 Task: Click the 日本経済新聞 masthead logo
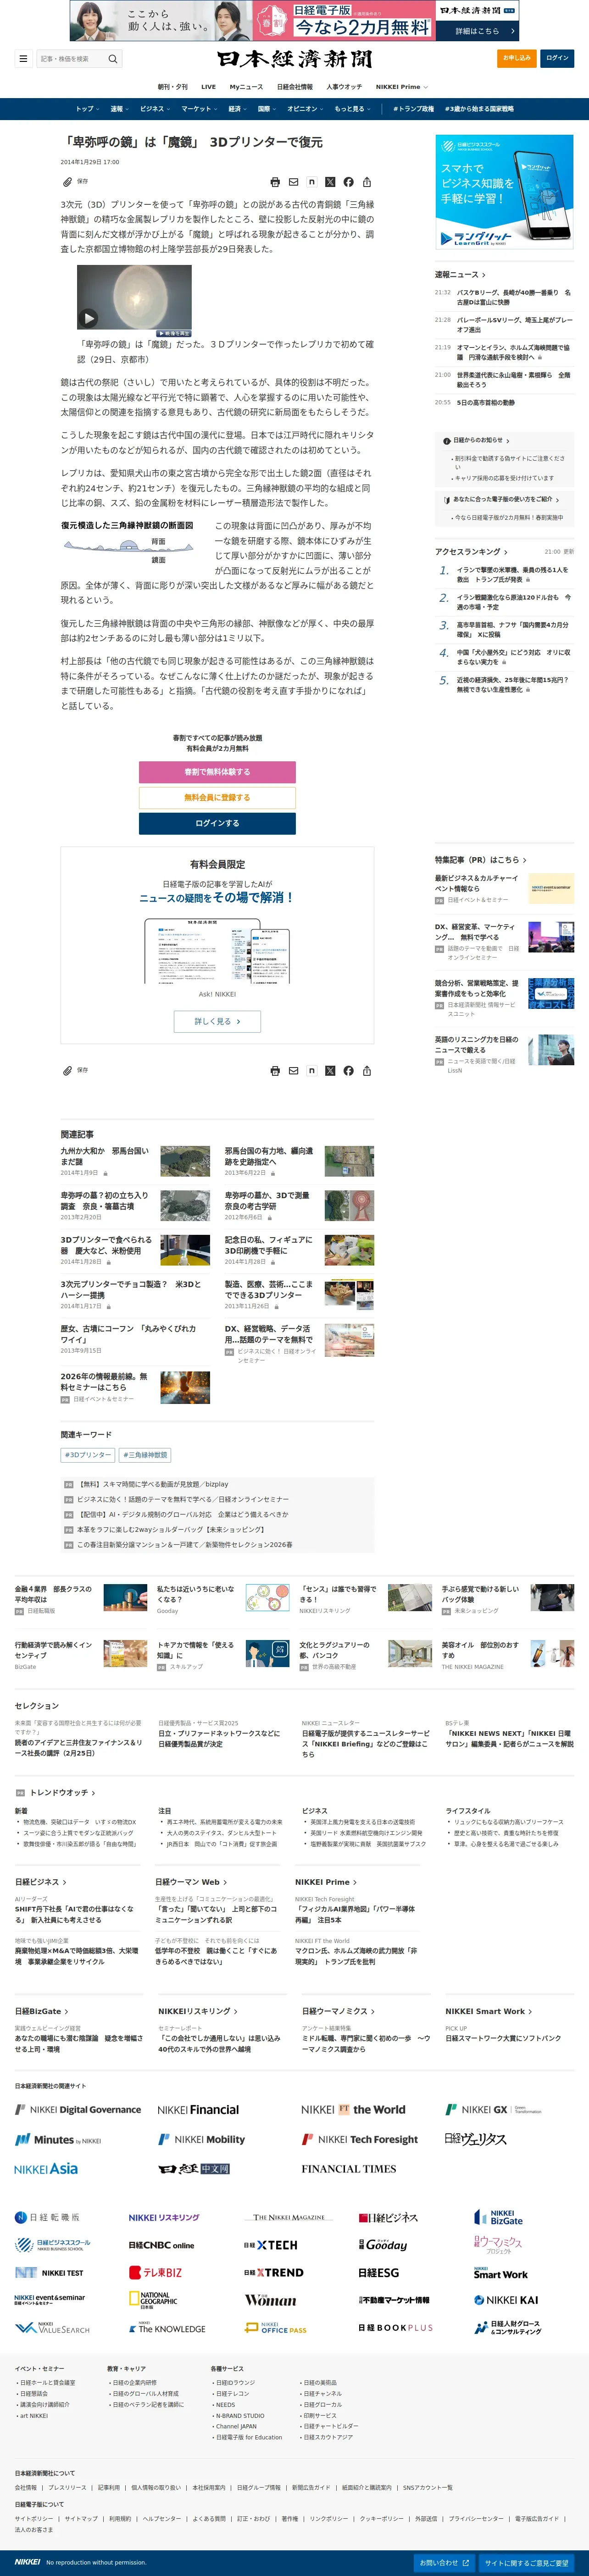pos(294,59)
